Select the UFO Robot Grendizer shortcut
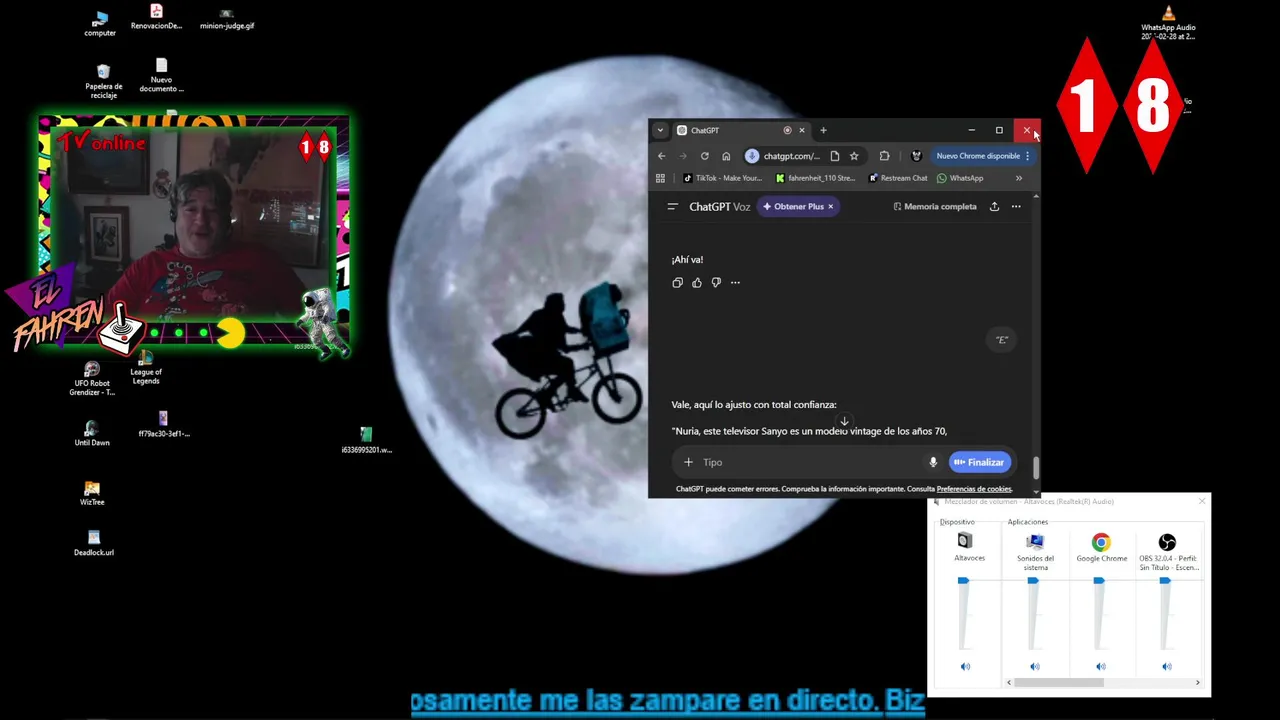This screenshot has width=1280, height=720. [x=92, y=379]
